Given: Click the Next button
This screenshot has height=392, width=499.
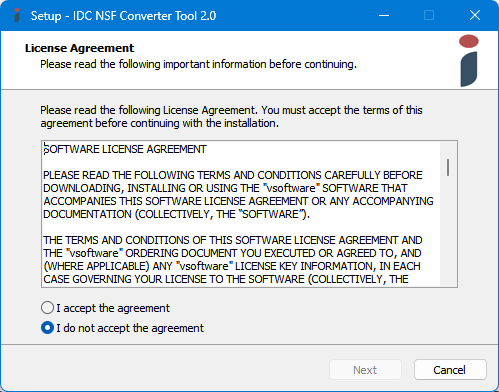Looking at the screenshot, I should tap(365, 370).
